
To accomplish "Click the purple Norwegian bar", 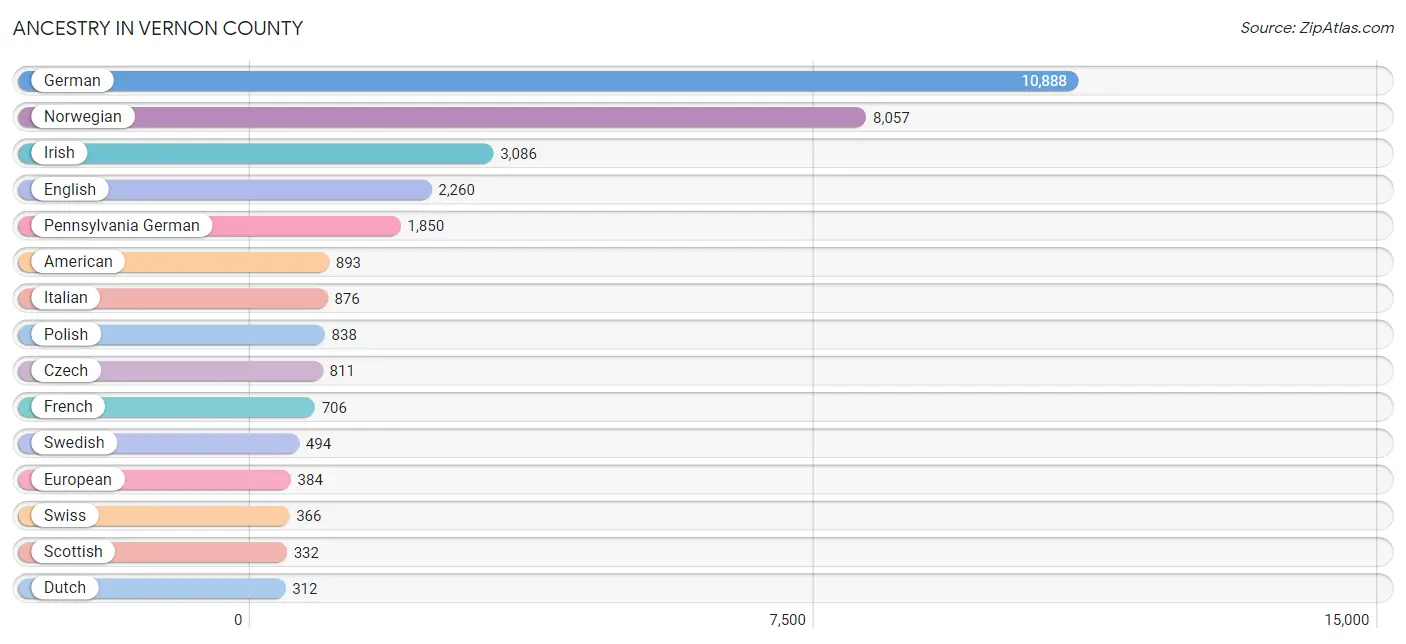I will (441, 117).
